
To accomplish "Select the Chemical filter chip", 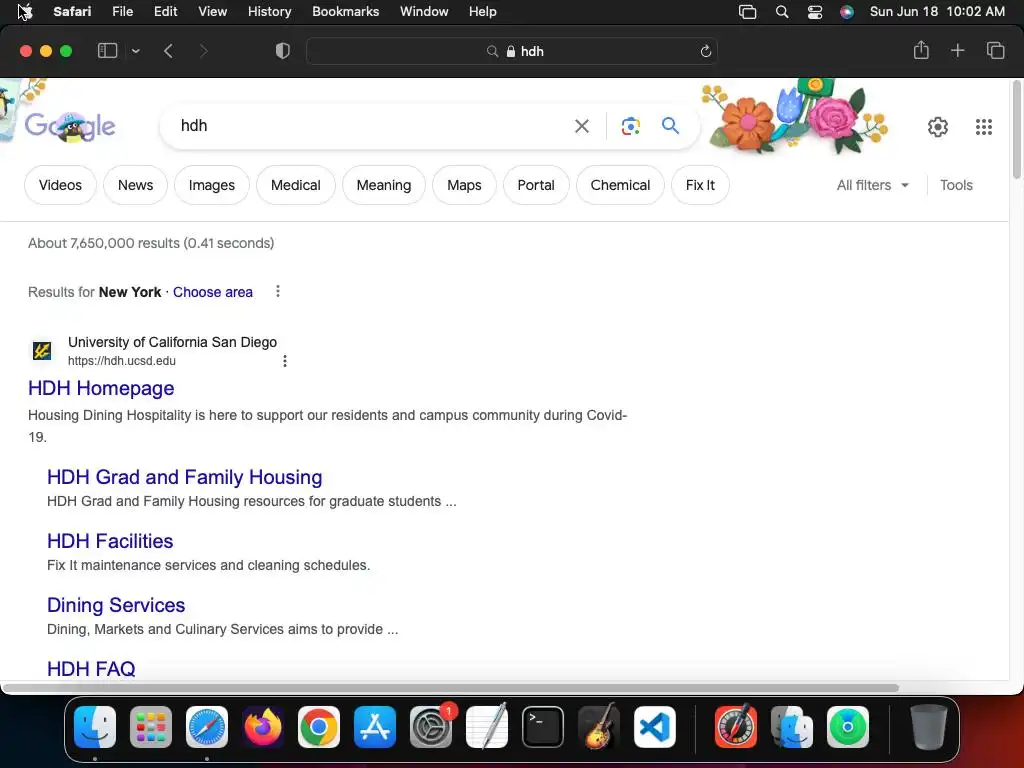I will (620, 185).
